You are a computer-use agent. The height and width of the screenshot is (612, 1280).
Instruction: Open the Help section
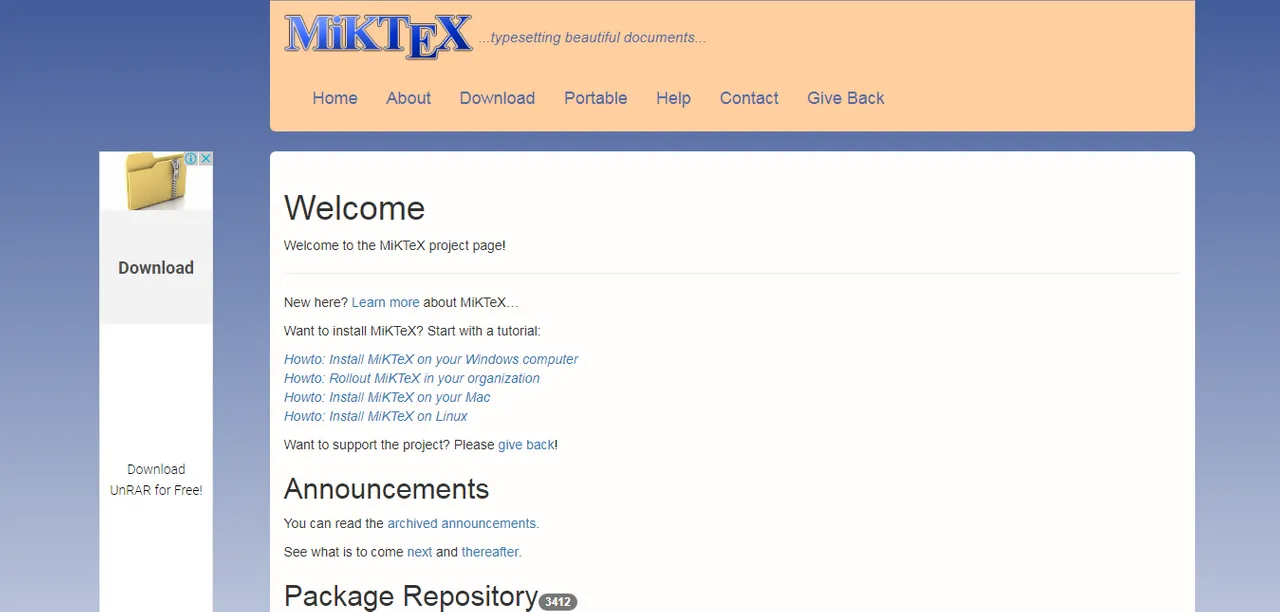673,98
